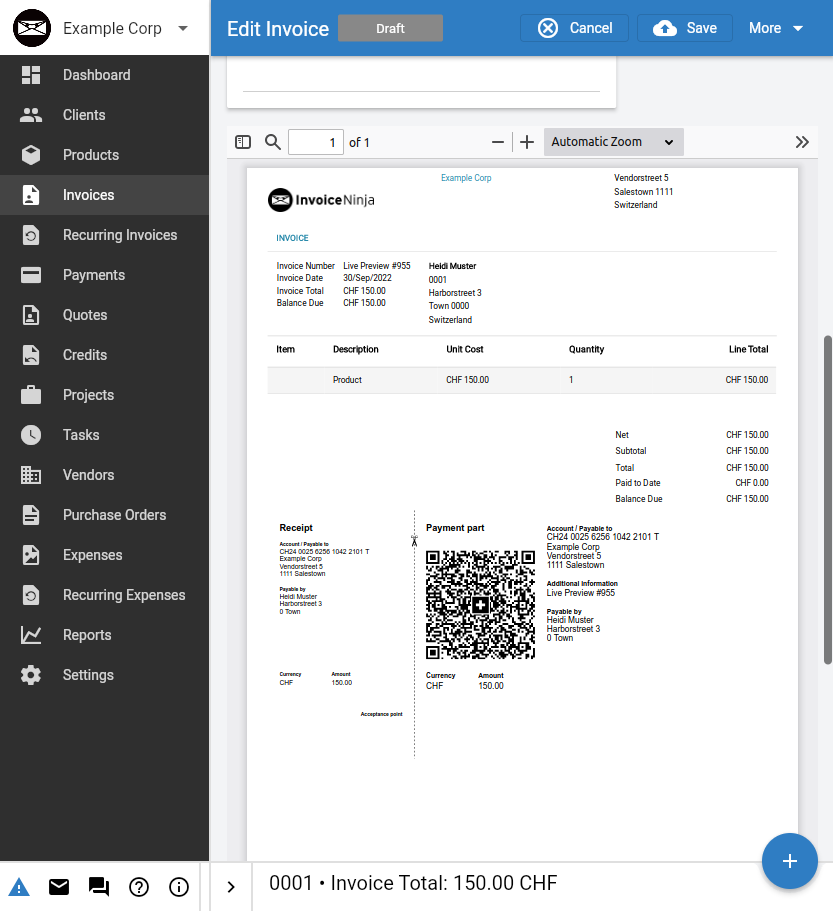Show the about info icon
The width and height of the screenshot is (833, 911).
point(179,887)
